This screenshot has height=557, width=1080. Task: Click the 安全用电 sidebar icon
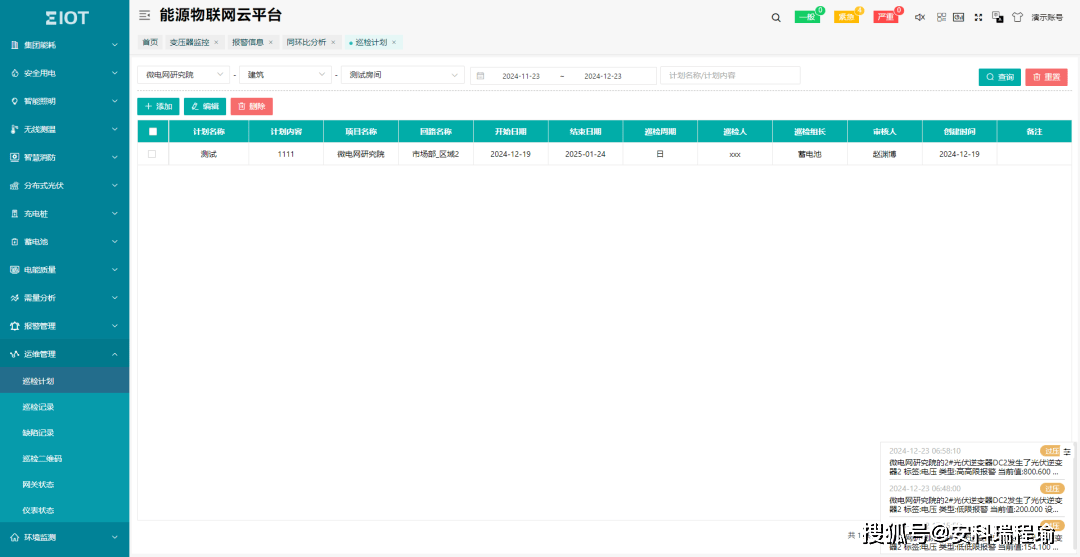[14, 73]
